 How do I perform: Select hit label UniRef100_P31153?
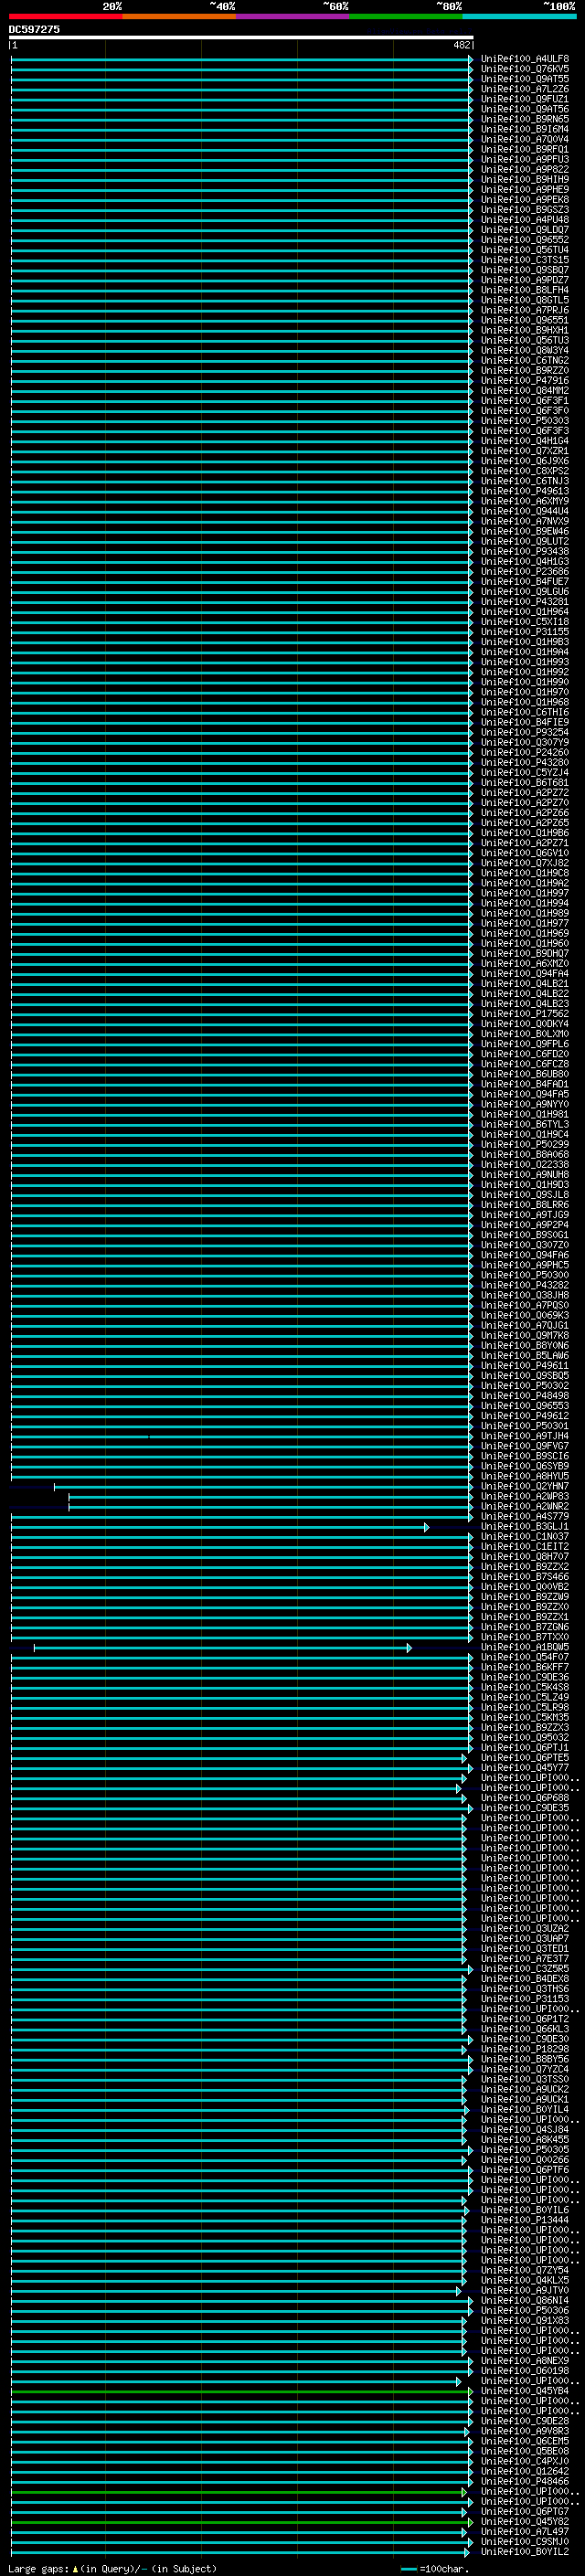click(x=525, y=1998)
